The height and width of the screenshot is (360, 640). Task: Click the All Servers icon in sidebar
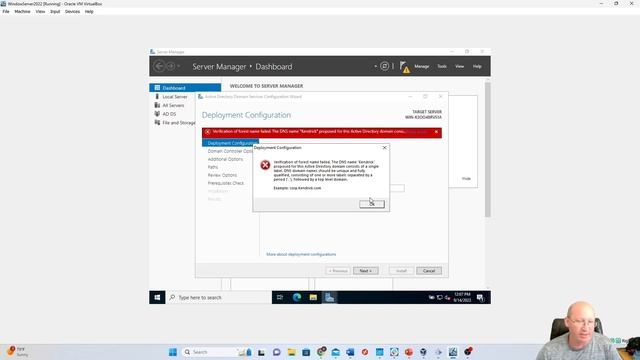tap(157, 105)
